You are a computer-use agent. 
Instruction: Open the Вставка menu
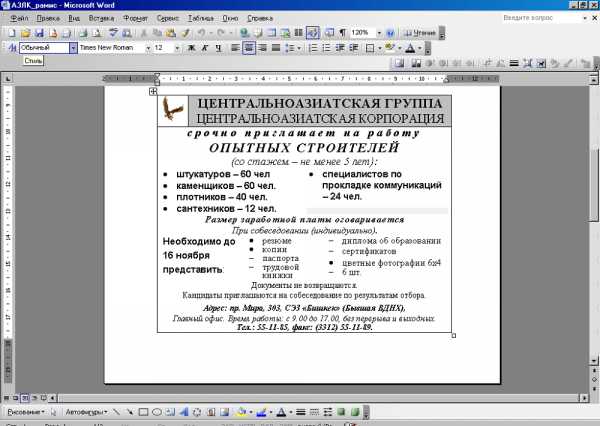point(101,18)
